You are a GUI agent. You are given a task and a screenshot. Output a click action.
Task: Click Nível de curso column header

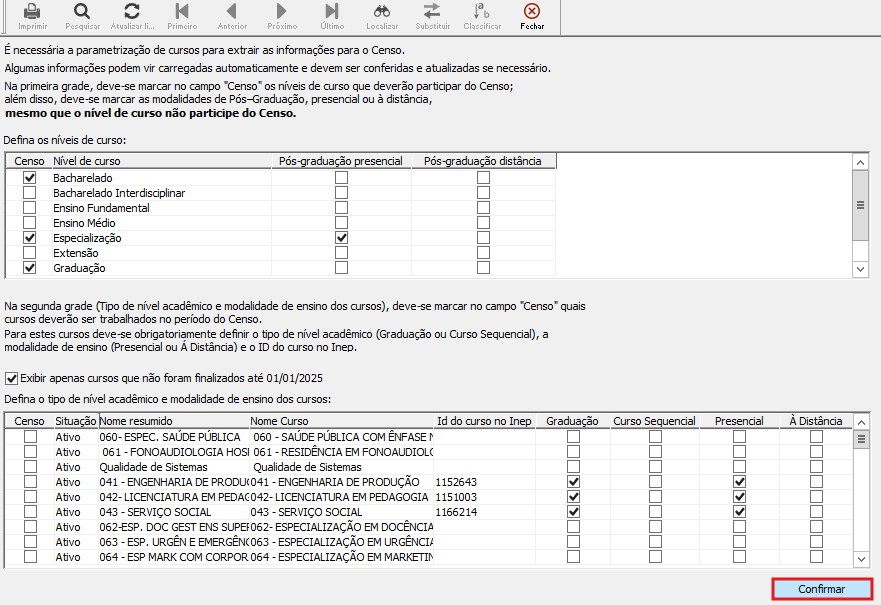162,161
